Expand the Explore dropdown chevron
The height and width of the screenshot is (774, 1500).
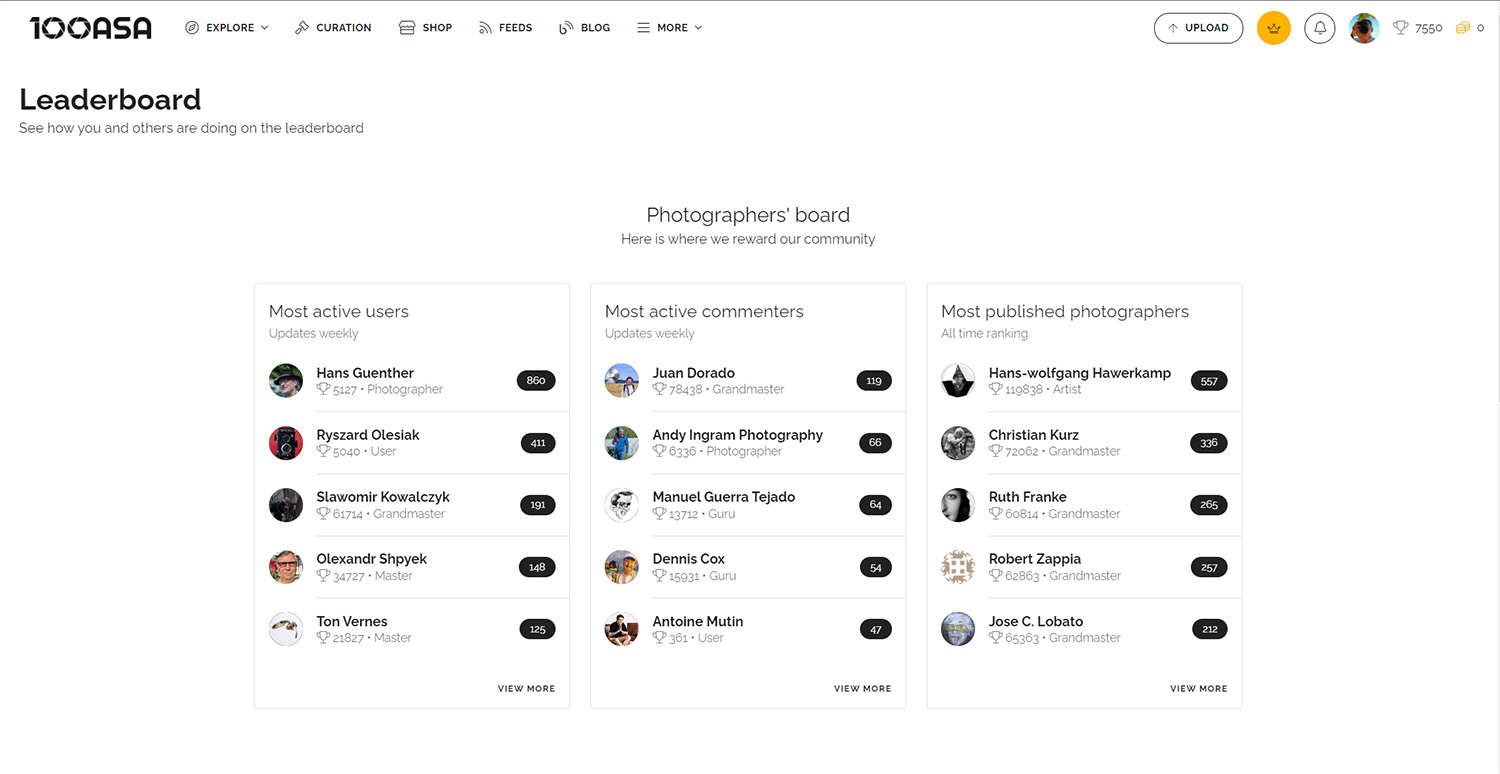pyautogui.click(x=265, y=28)
